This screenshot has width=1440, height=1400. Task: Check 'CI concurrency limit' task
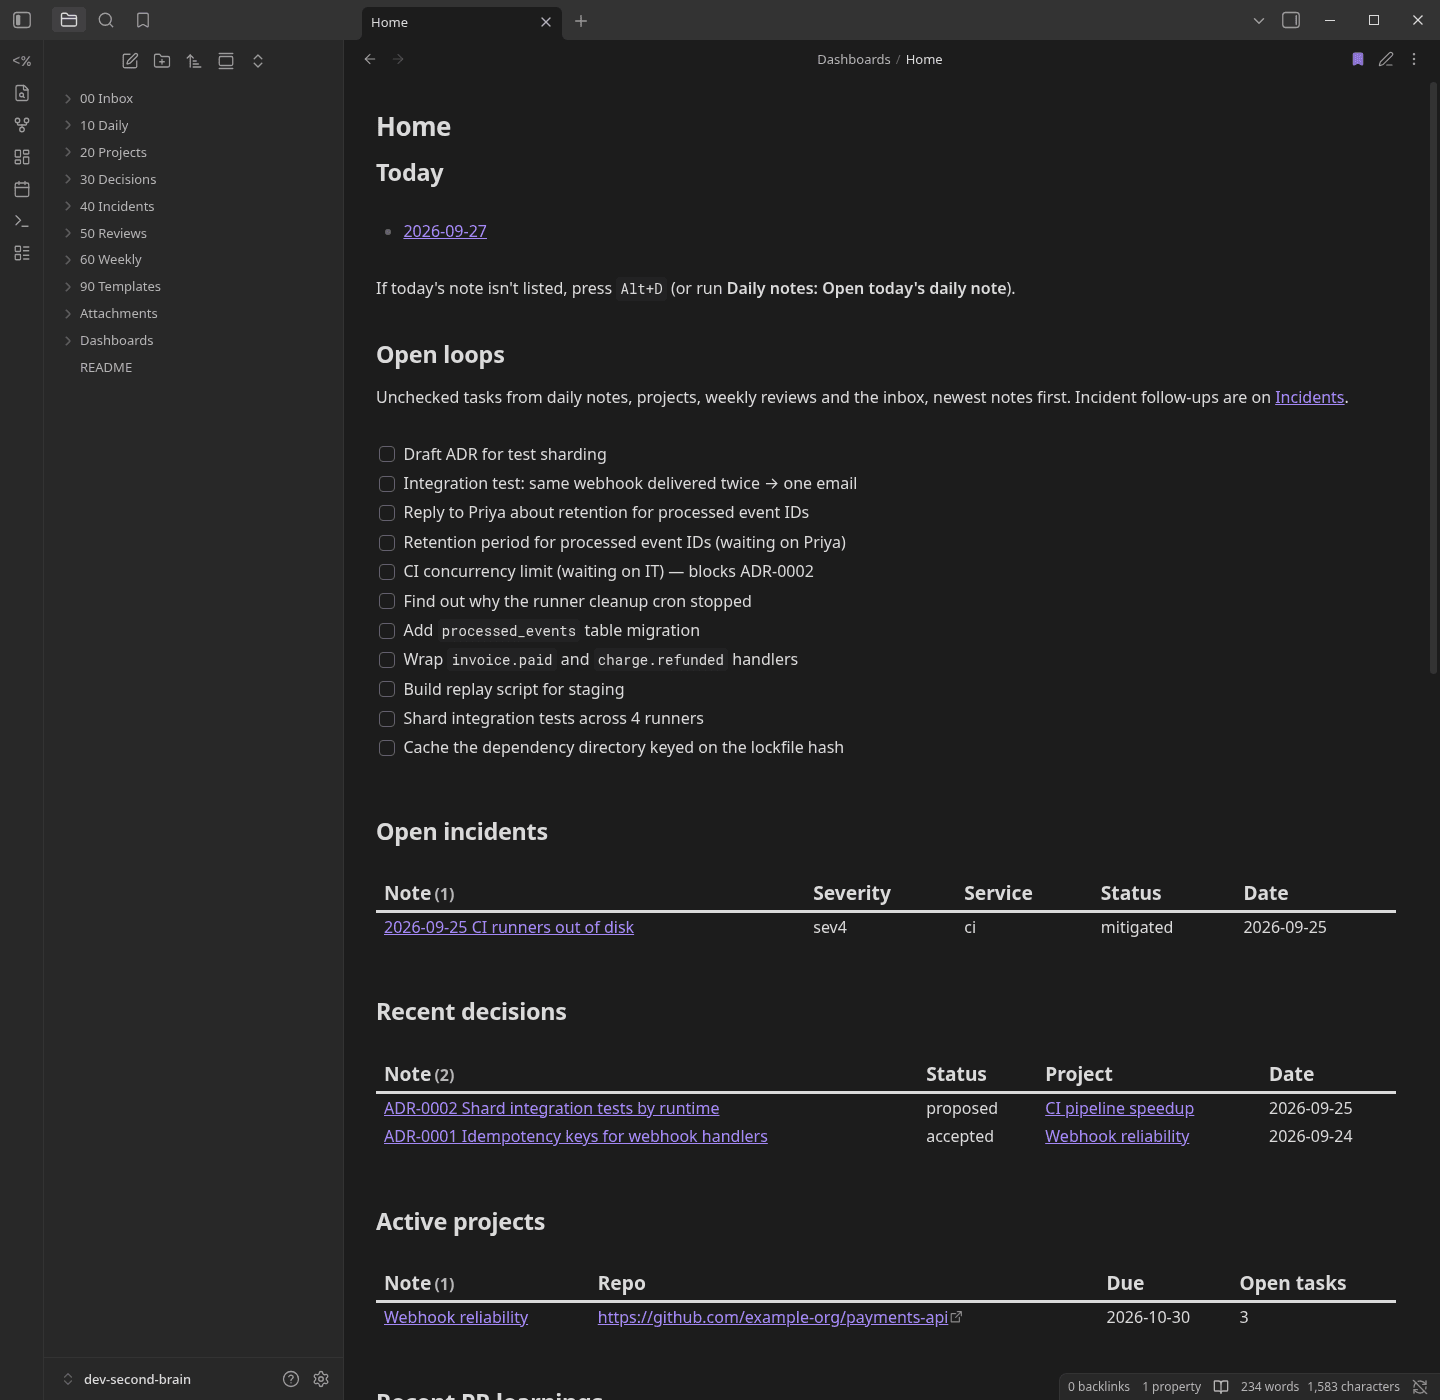pyautogui.click(x=387, y=572)
